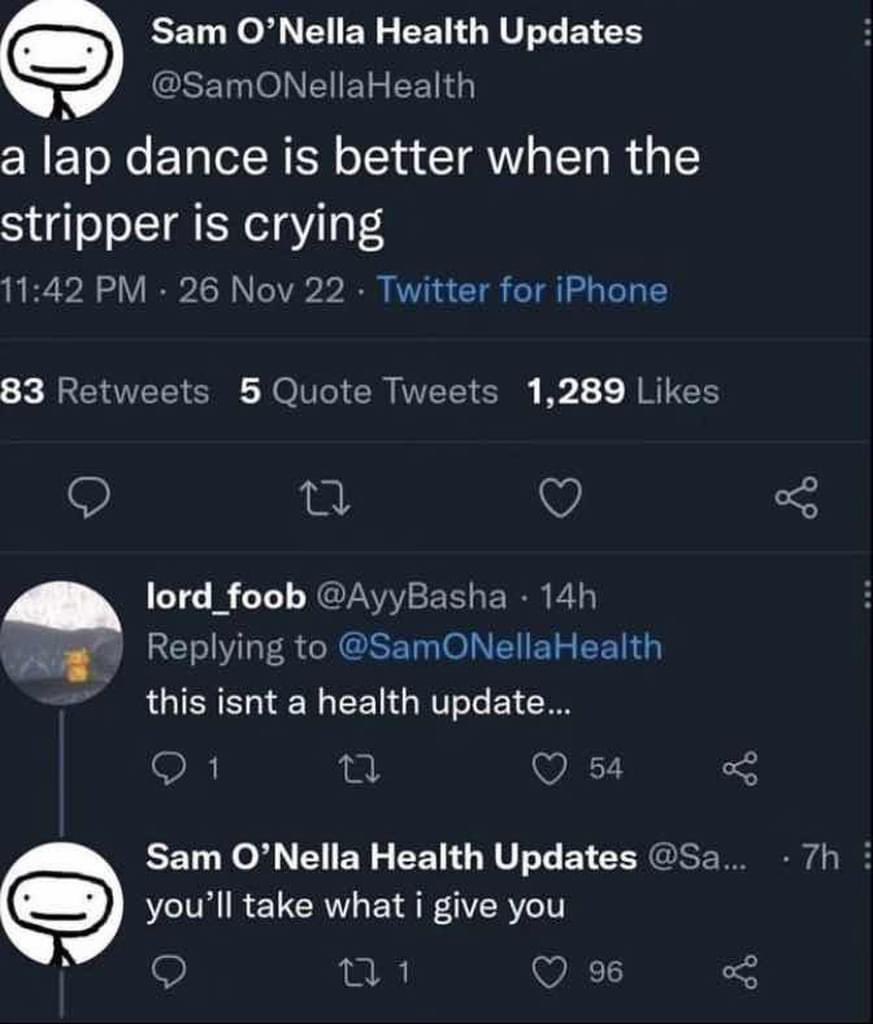Reply to the "you'll take what i give you" tweet
873x1024 pixels.
click(168, 972)
